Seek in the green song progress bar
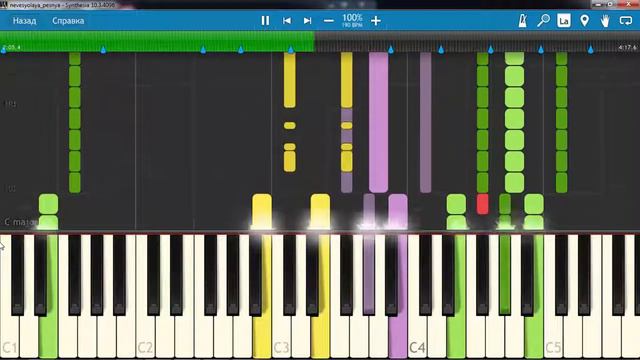Image resolution: width=640 pixels, height=360 pixels. pos(157,42)
